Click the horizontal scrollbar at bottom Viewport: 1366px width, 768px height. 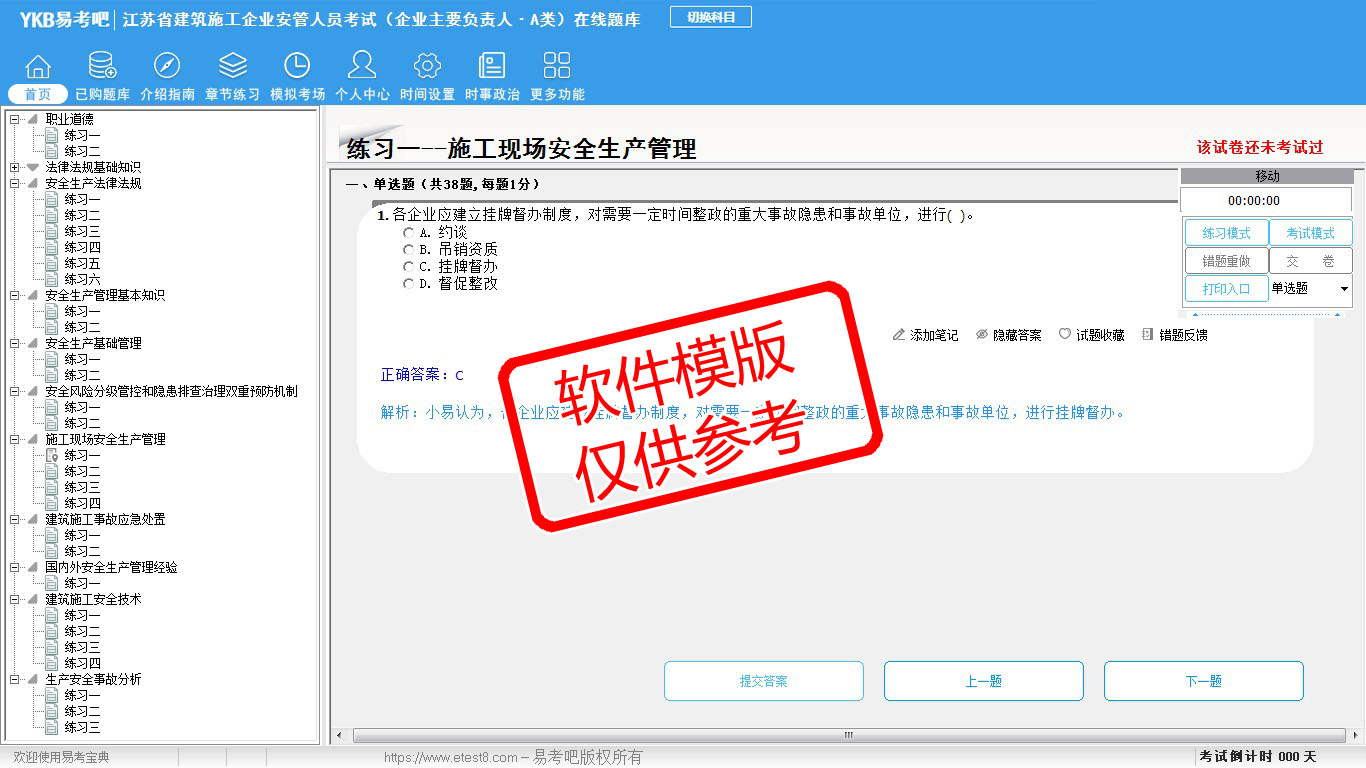coord(848,735)
